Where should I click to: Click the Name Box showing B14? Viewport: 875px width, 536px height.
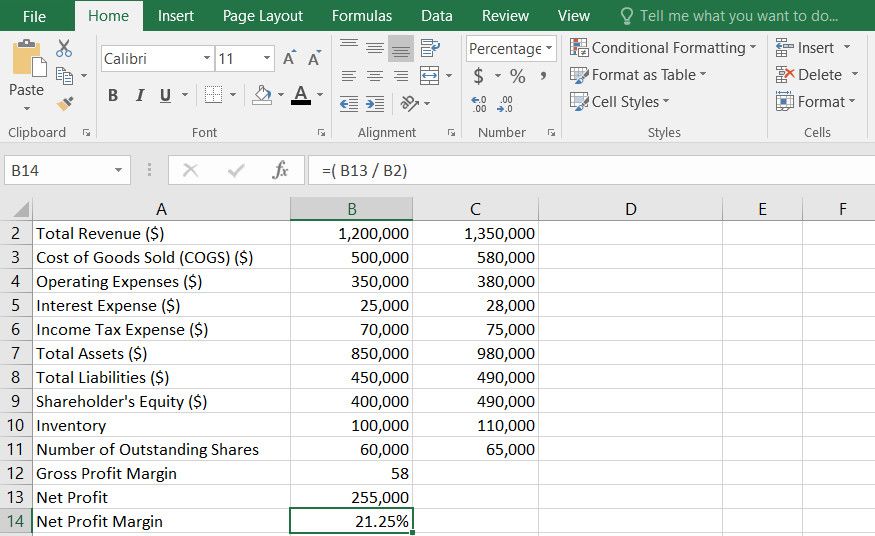[58, 171]
